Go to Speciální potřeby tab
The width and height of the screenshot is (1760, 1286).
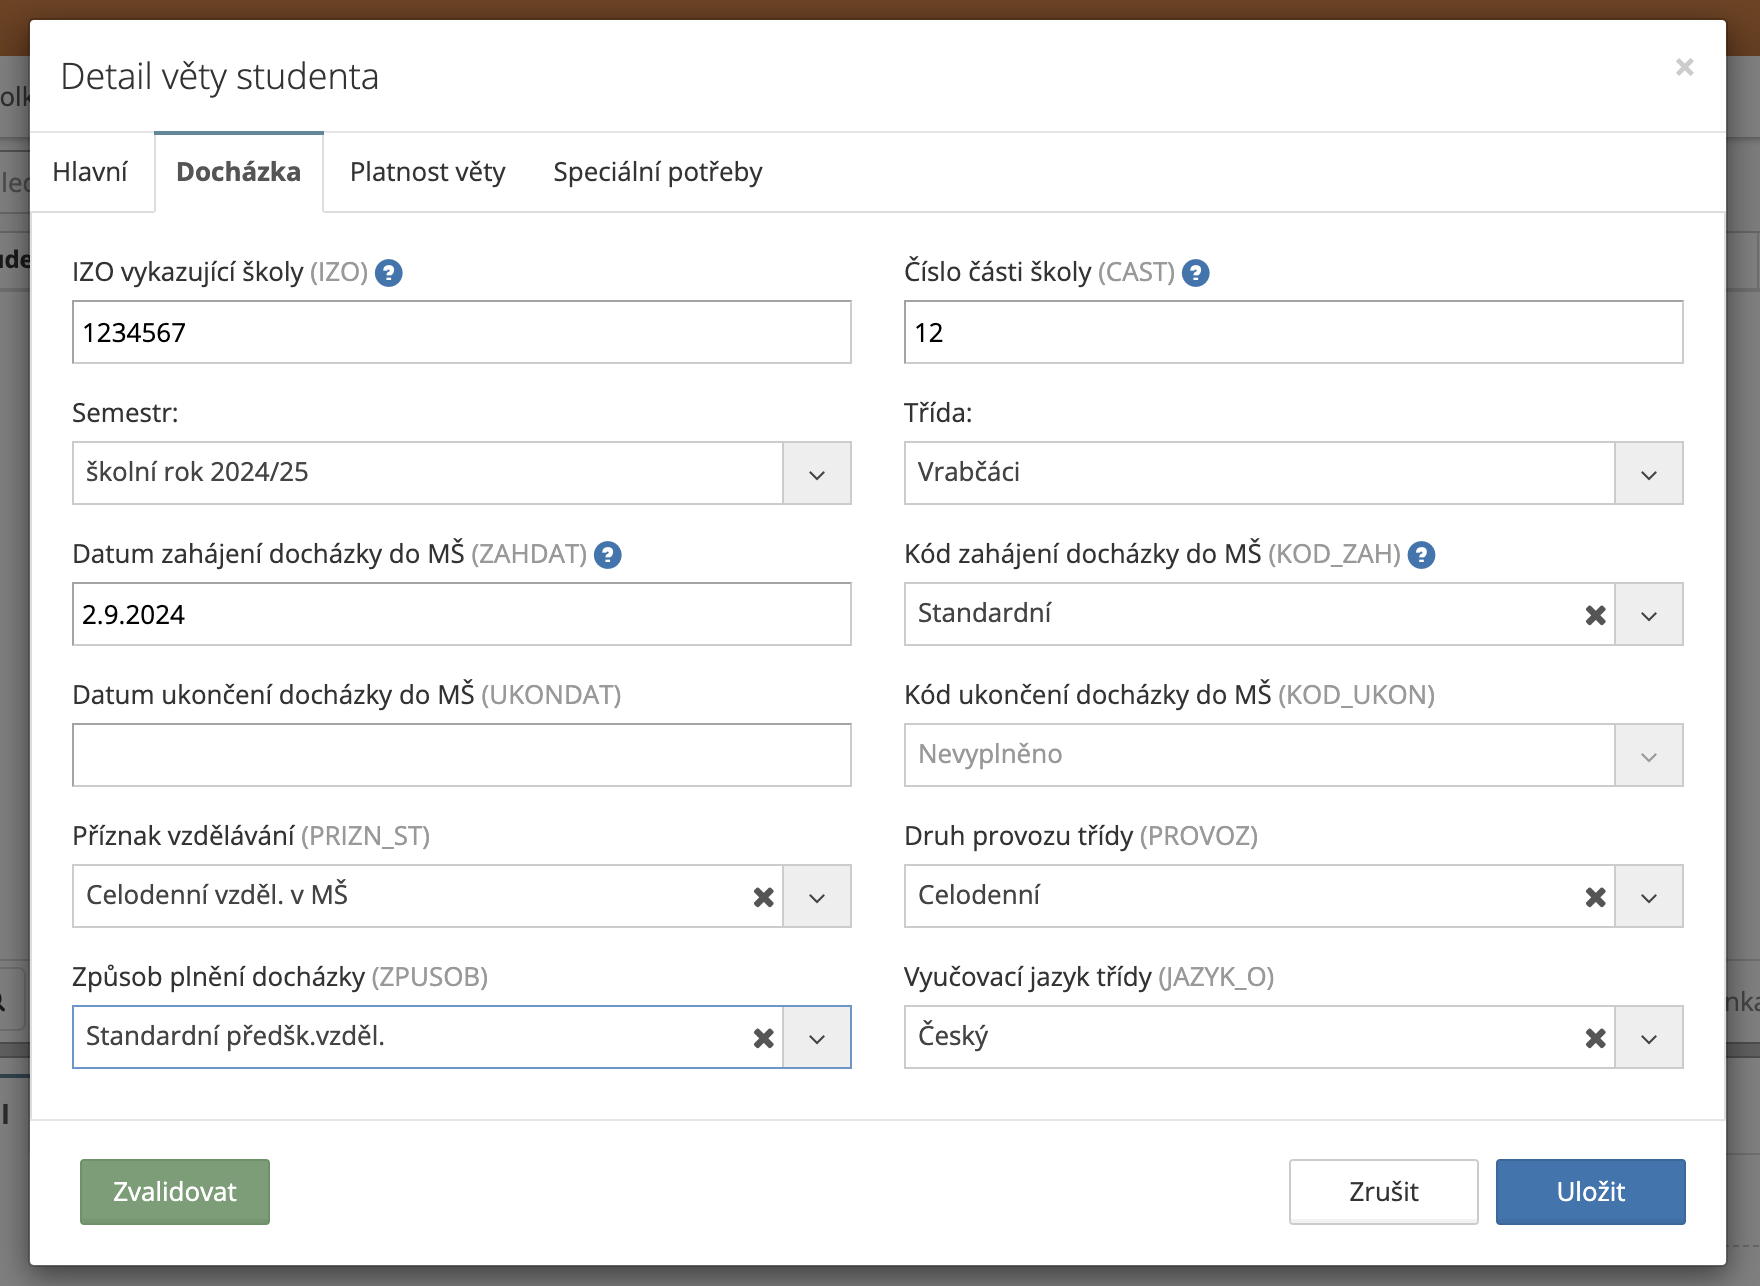(657, 172)
